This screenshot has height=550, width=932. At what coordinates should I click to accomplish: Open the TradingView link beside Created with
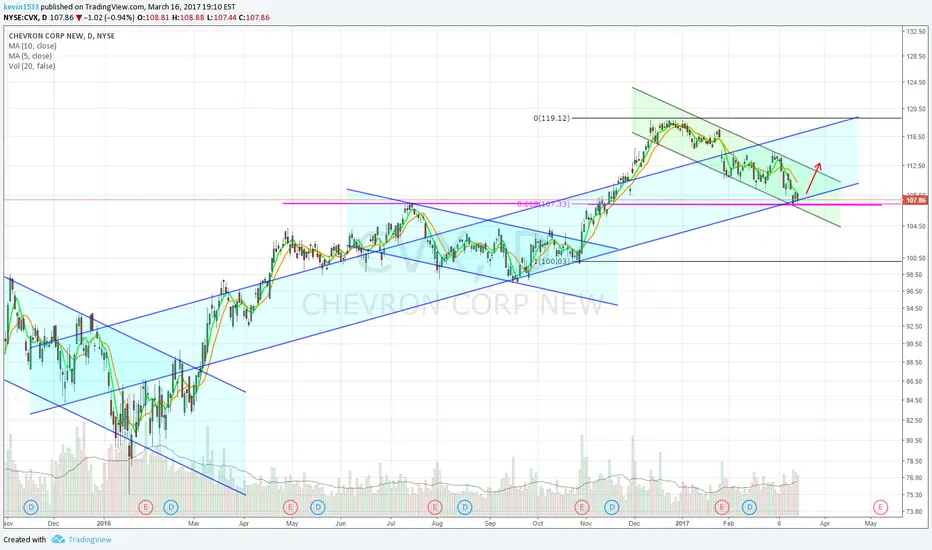pos(90,539)
